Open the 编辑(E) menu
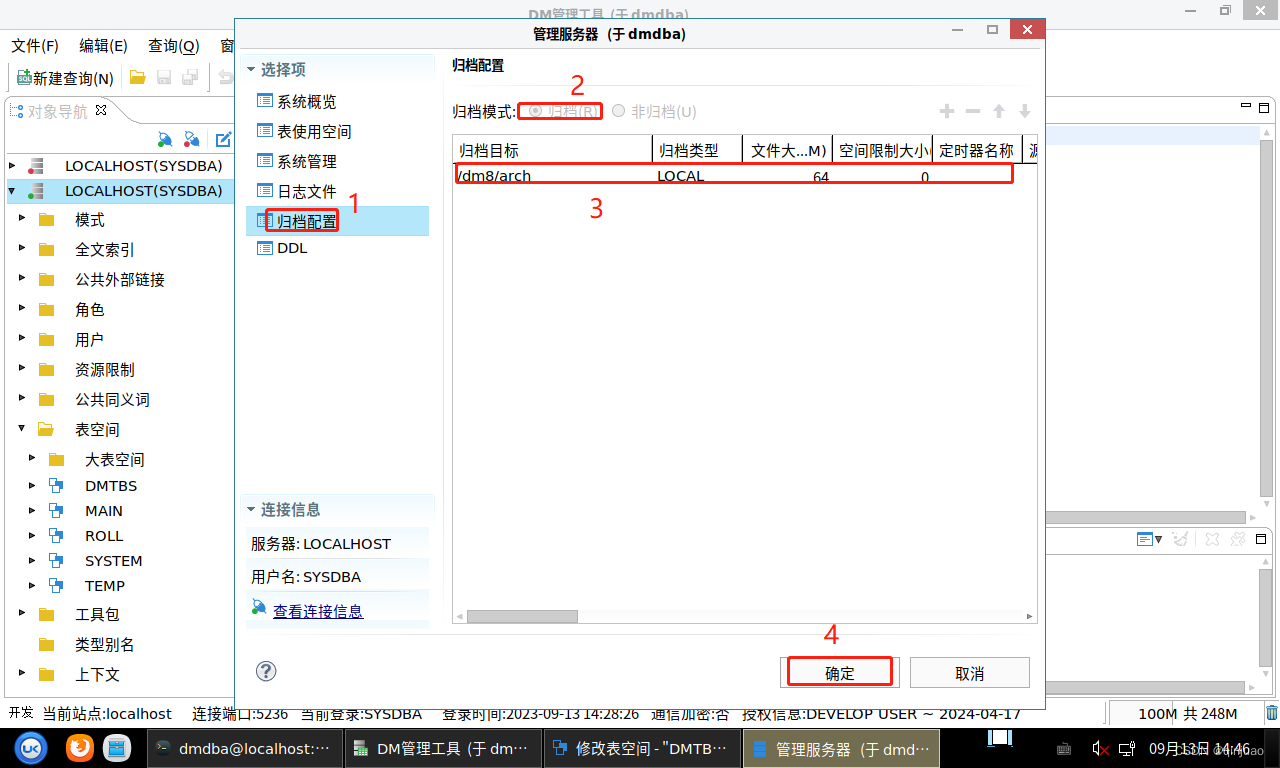1280x768 pixels. coord(104,46)
